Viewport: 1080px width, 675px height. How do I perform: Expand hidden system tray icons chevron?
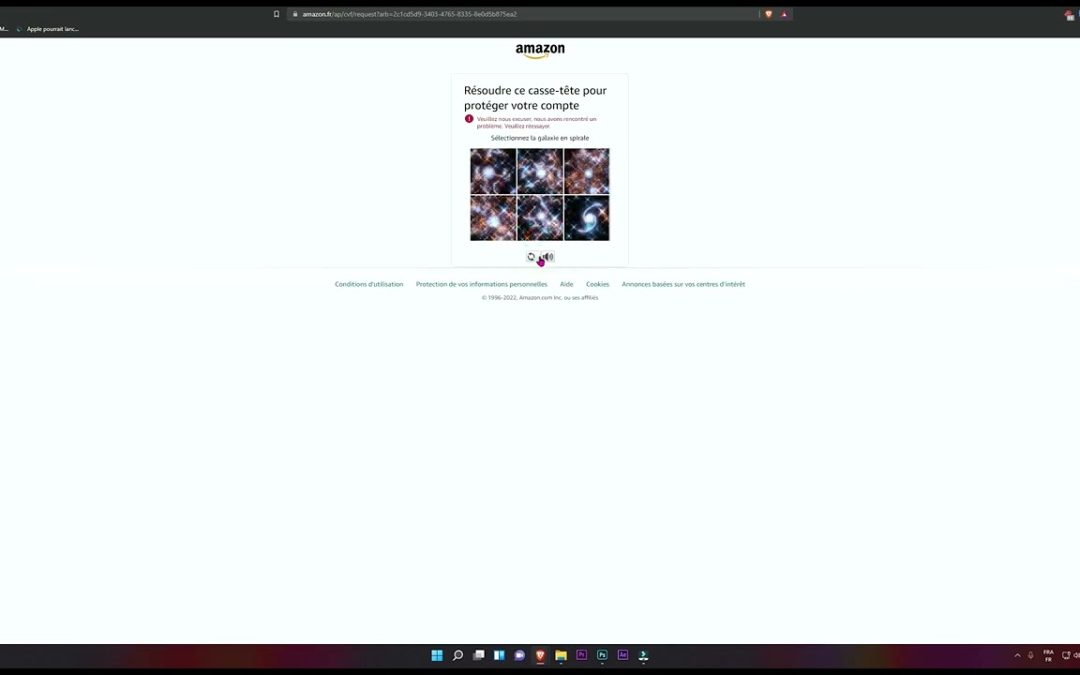coord(1017,655)
